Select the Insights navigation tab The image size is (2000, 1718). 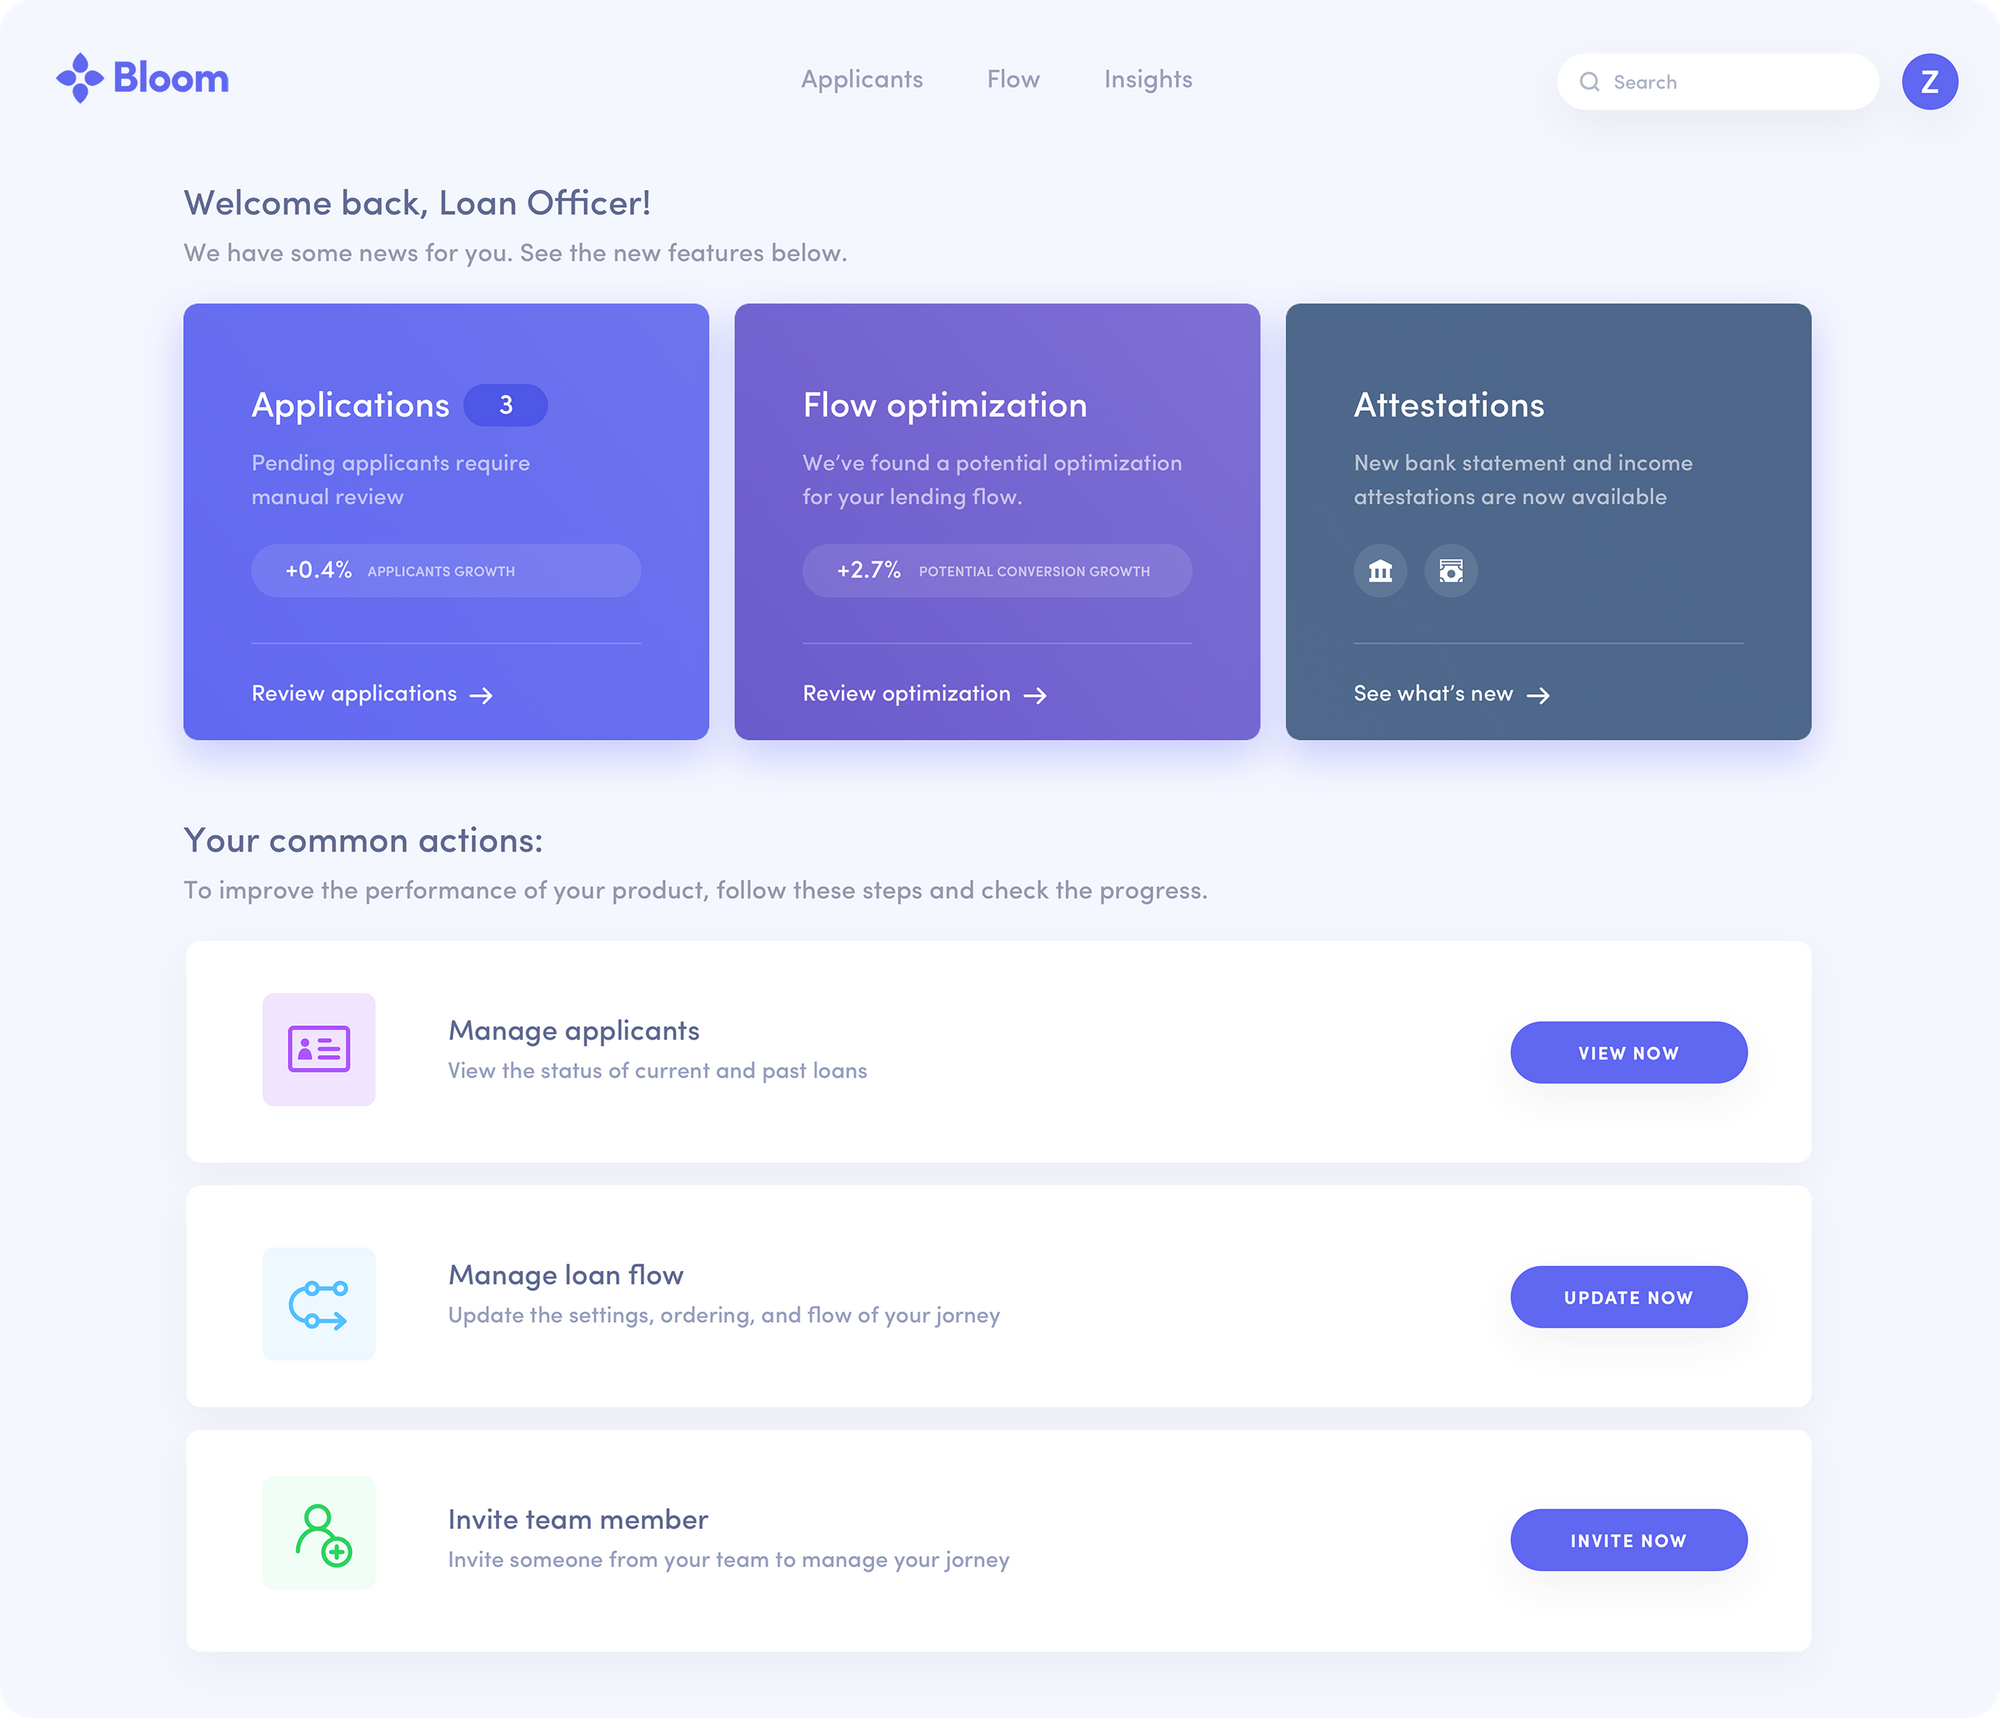coord(1148,78)
